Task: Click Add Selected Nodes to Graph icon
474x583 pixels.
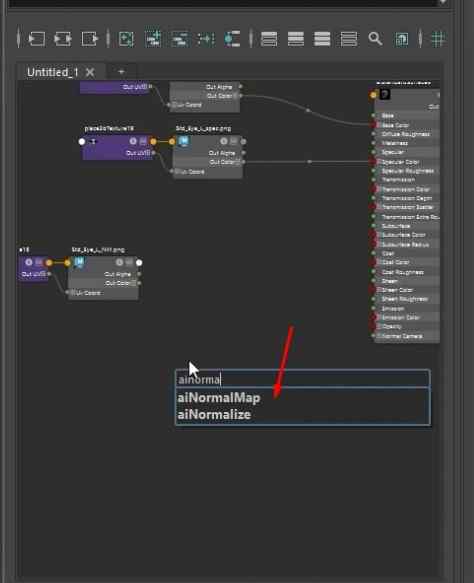Action: coord(153,39)
